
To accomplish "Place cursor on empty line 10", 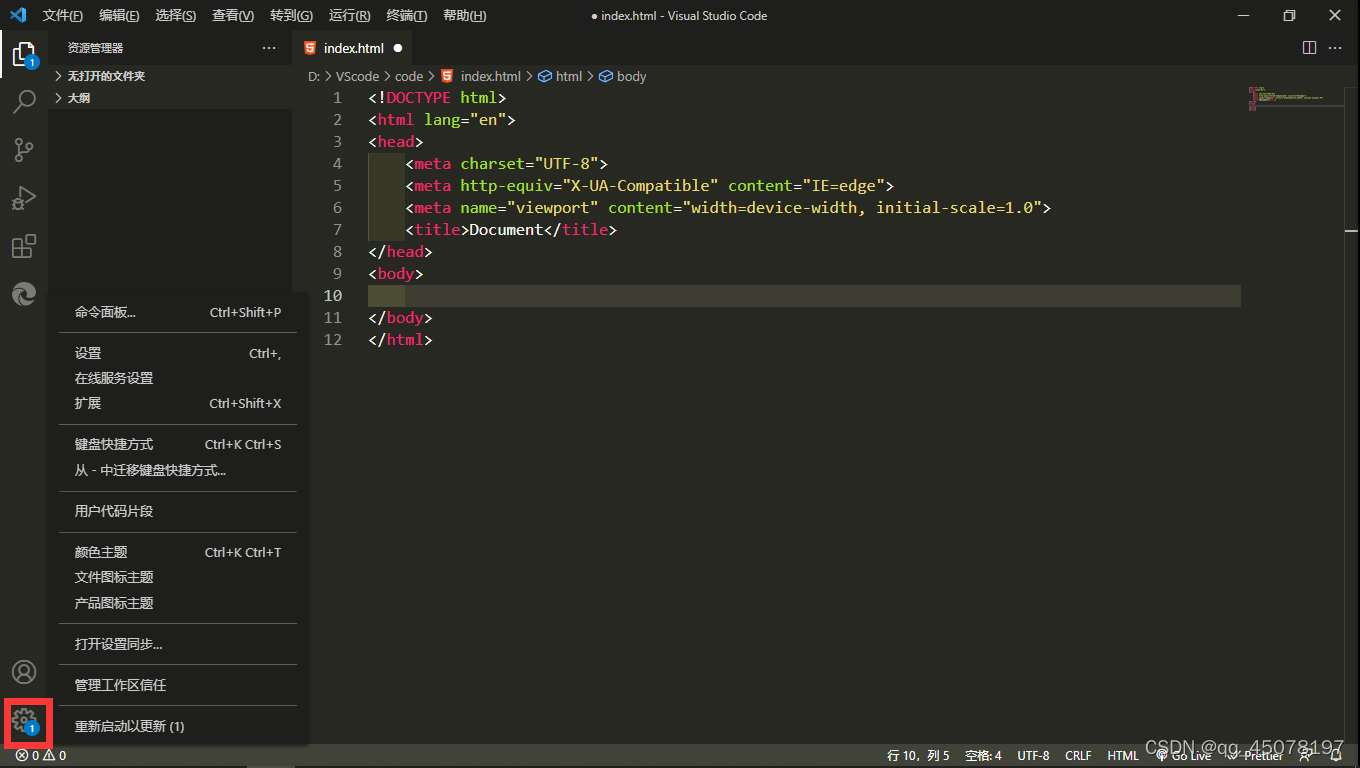I will point(804,296).
